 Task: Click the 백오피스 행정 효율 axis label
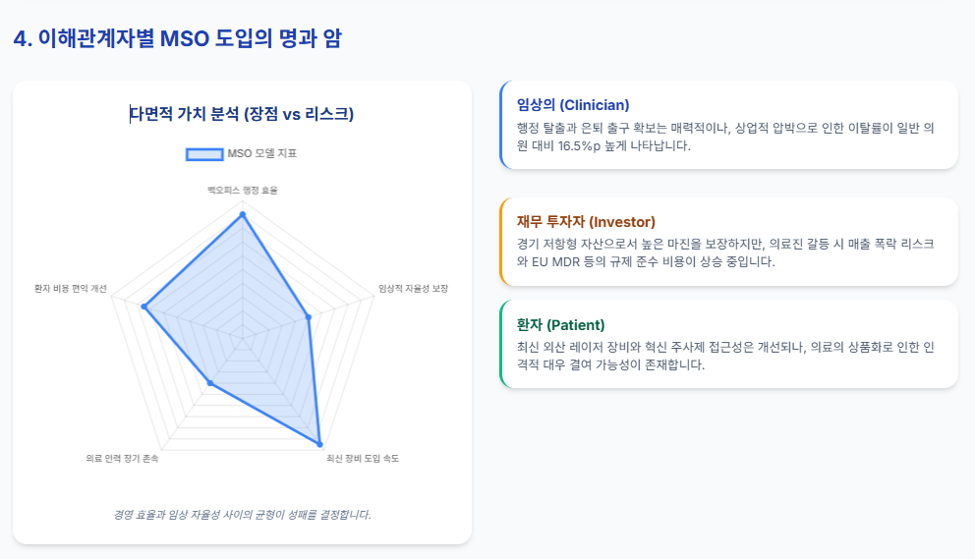pyautogui.click(x=243, y=190)
